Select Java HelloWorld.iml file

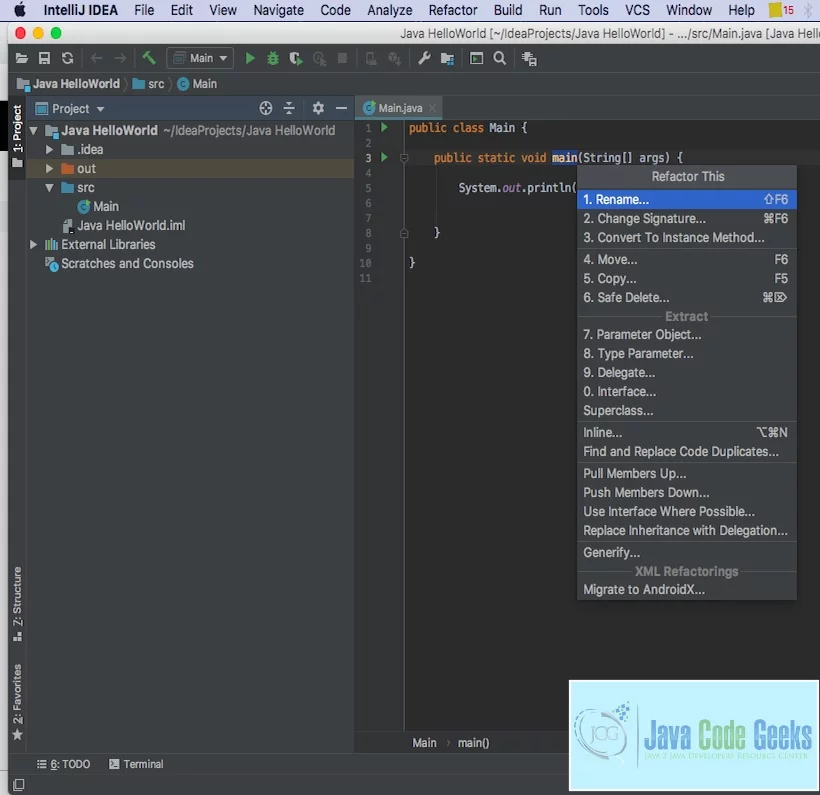point(124,225)
